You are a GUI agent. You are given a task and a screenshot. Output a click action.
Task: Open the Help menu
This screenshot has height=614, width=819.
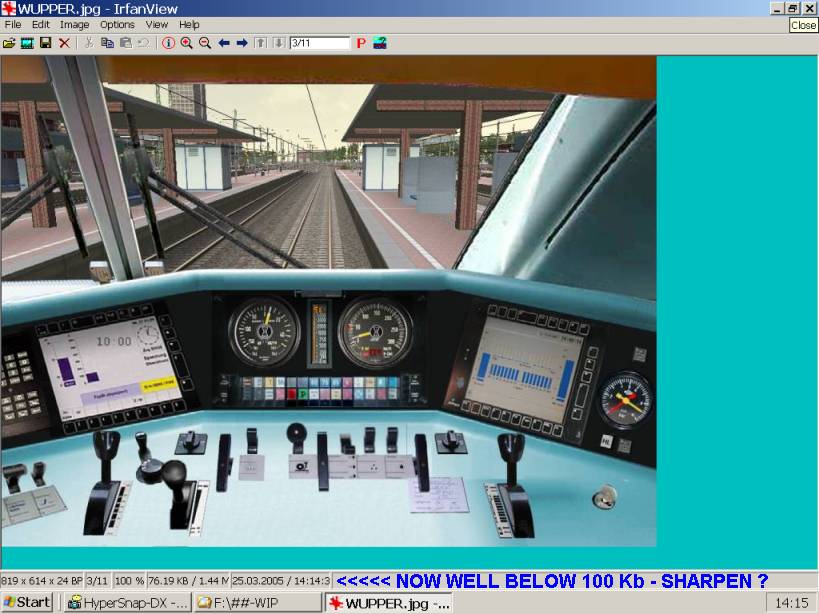(x=189, y=25)
